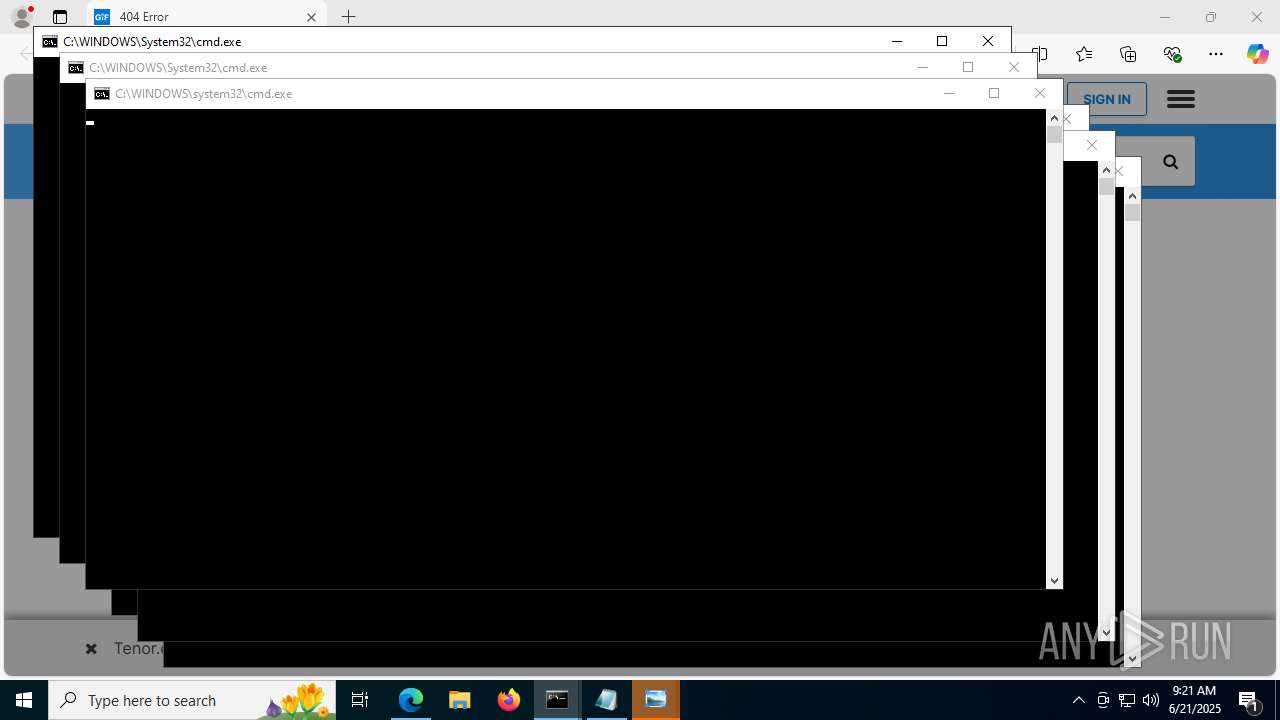Open the notification center icon
The height and width of the screenshot is (720, 1280).
pyautogui.click(x=1248, y=700)
